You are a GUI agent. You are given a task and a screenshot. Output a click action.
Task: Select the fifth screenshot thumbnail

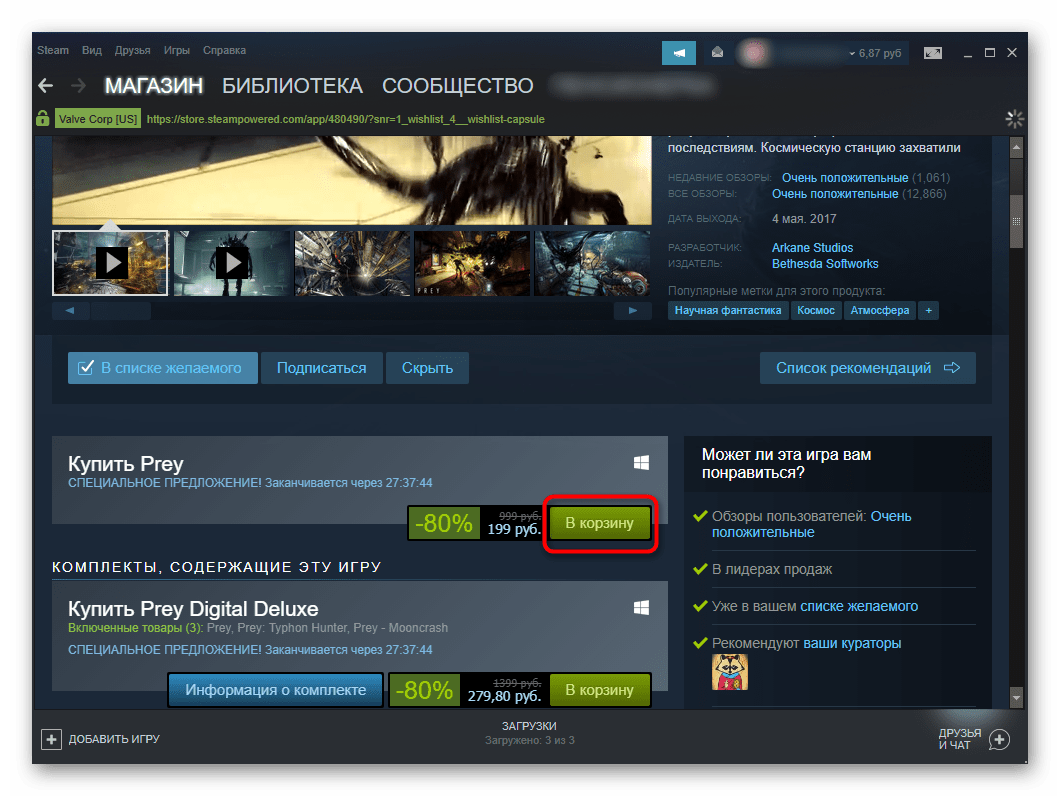click(x=592, y=263)
